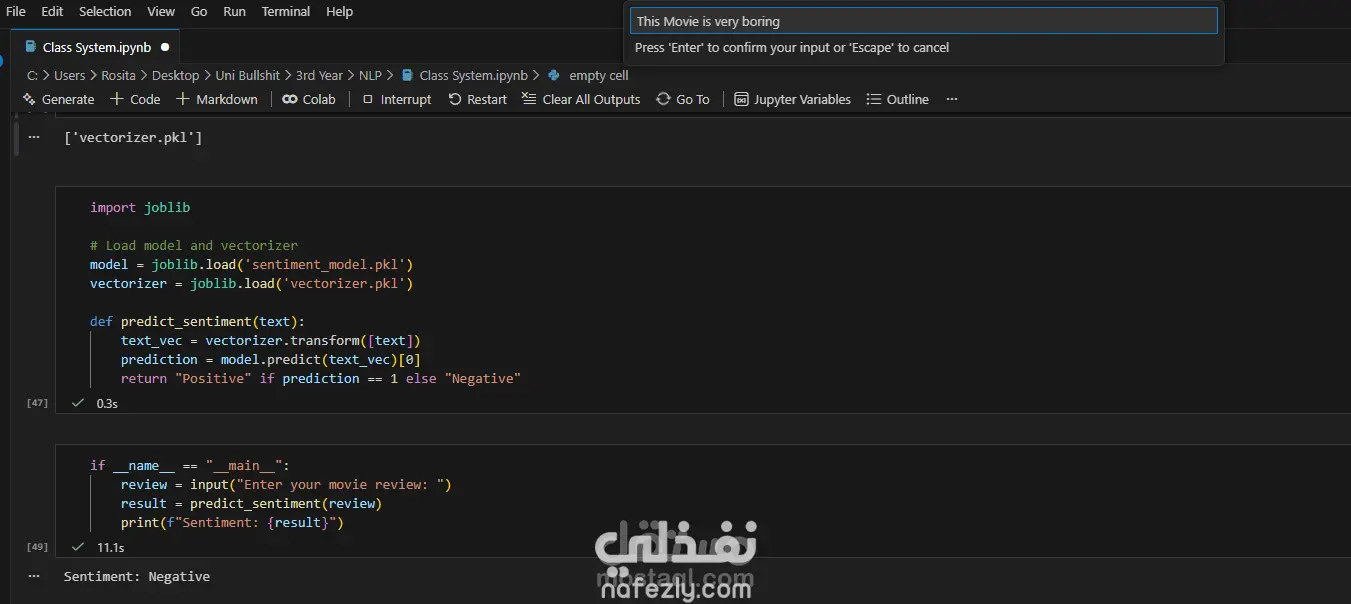Click the 3rd Year breadcrumb segment

click(320, 75)
